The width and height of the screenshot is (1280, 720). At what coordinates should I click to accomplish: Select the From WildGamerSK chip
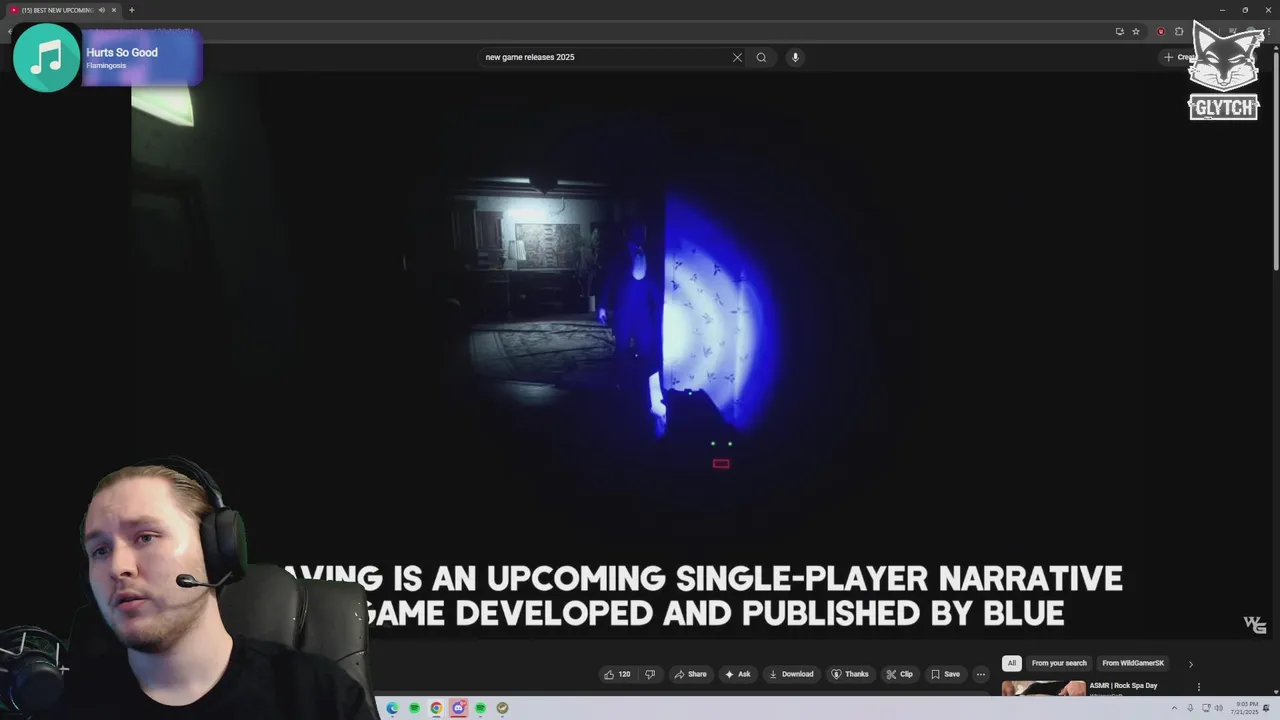[x=1133, y=663]
